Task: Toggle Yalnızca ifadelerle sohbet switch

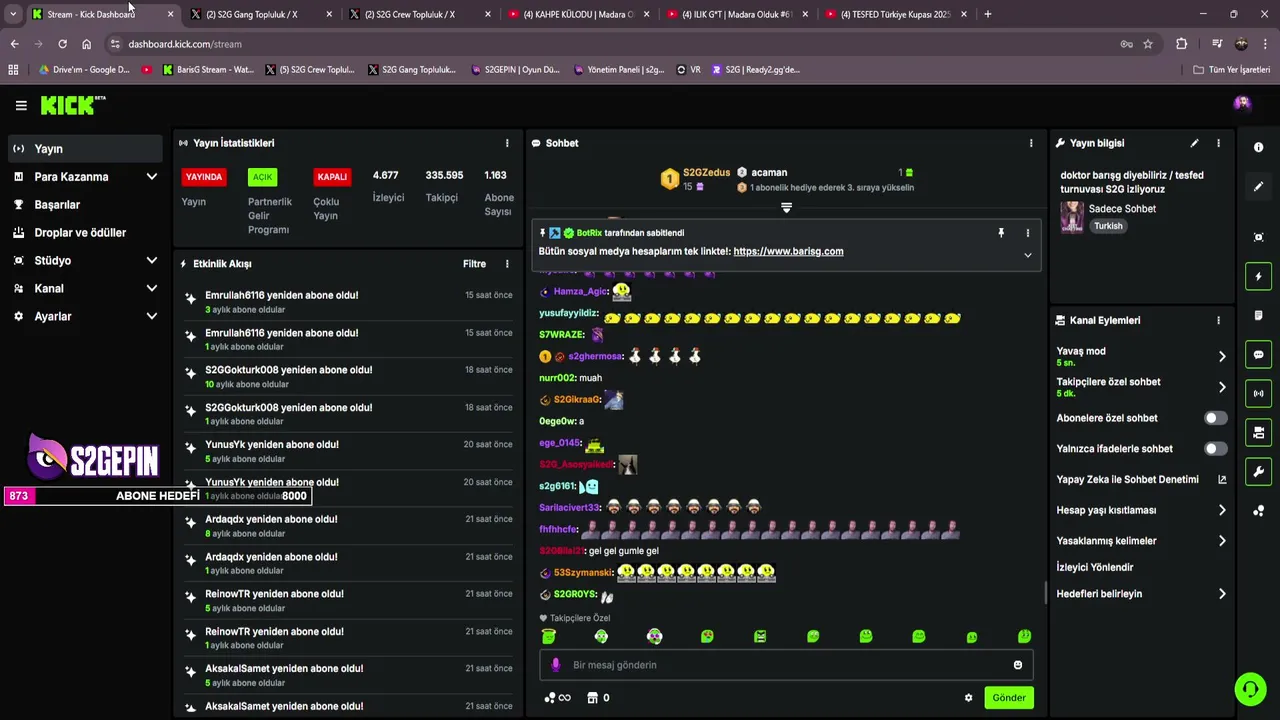Action: (1215, 449)
